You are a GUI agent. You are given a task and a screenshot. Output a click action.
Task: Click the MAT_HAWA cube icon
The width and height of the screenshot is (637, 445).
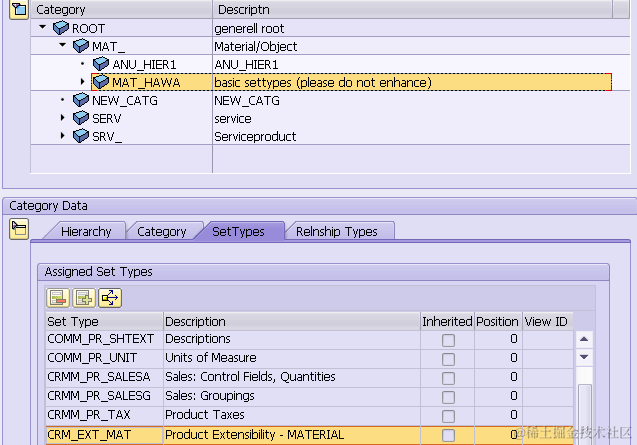[x=101, y=82]
